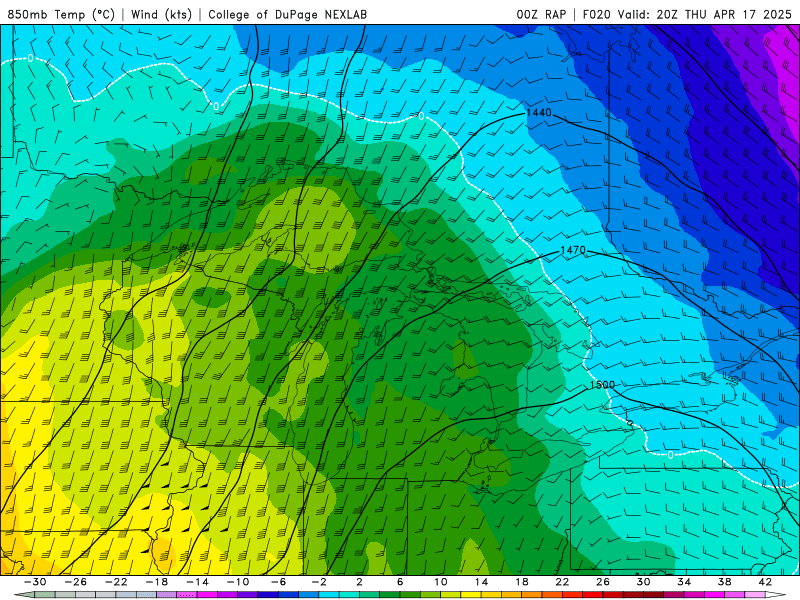The width and height of the screenshot is (800, 600).
Task: Click the 10 color scale label
Action: pyautogui.click(x=440, y=582)
